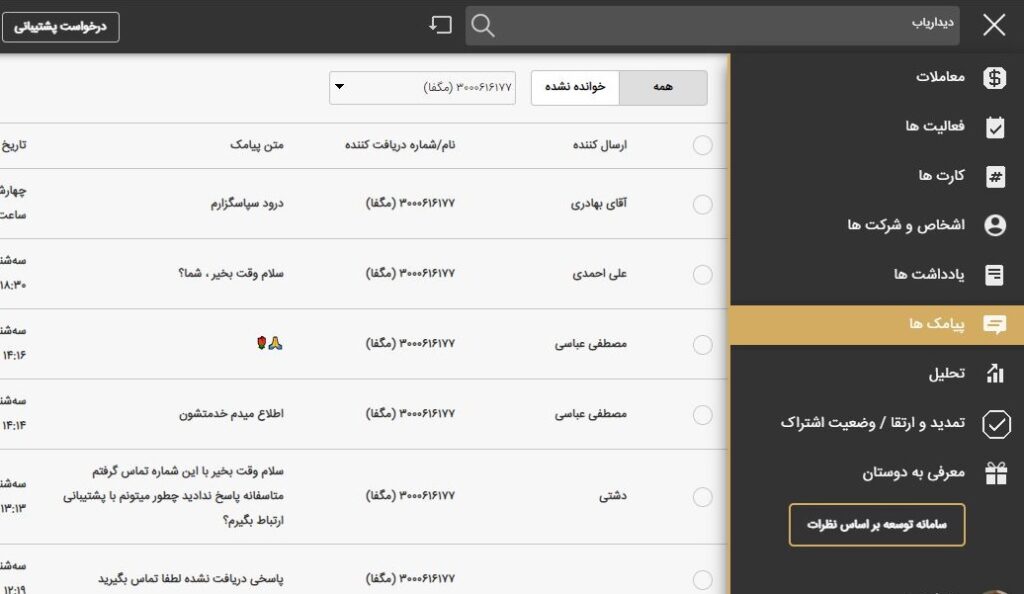Click the درخواست پشتیبانی button
This screenshot has height=594, width=1024.
tap(60, 27)
